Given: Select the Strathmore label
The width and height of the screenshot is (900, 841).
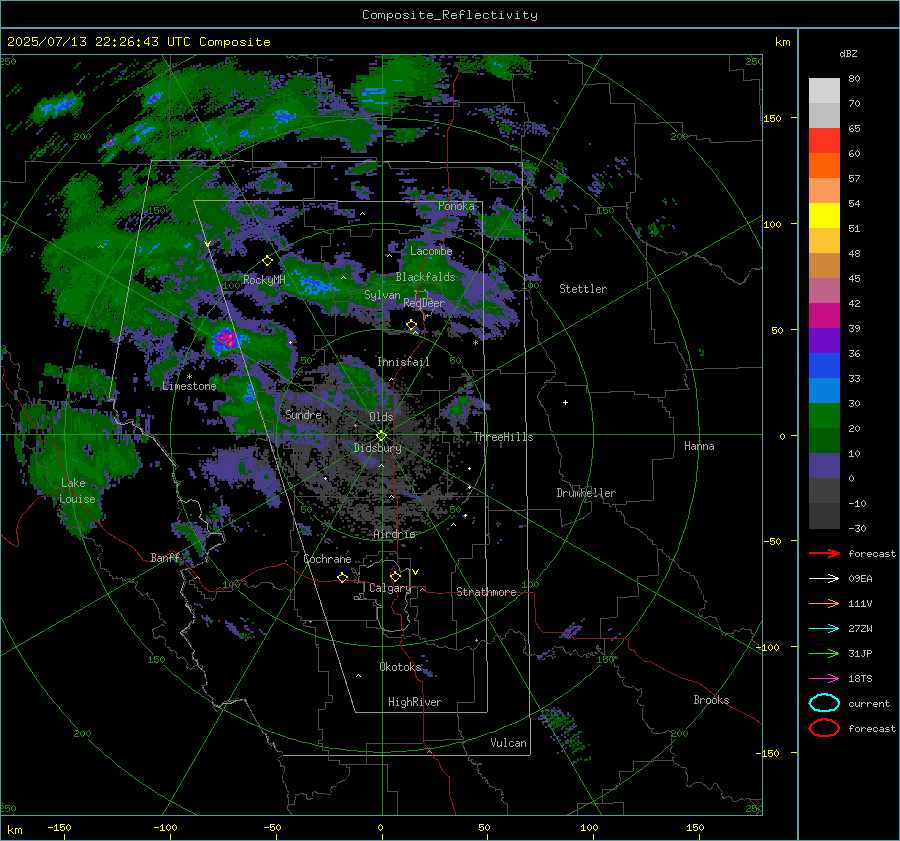Looking at the screenshot, I should click(x=486, y=592).
